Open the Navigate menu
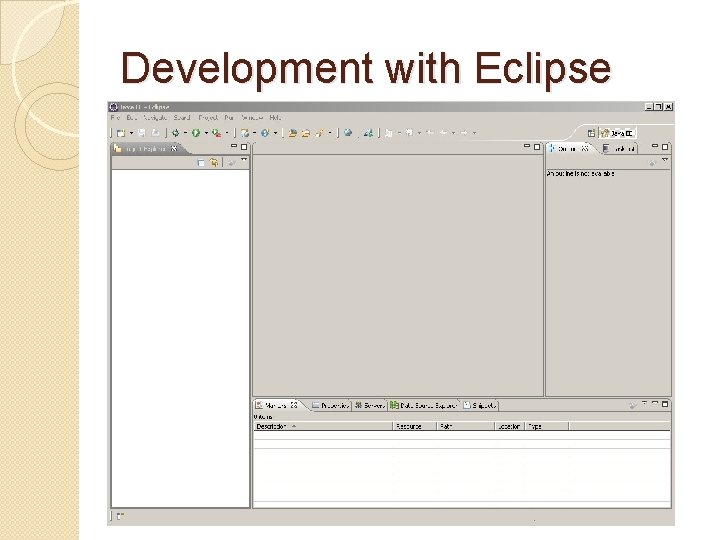 pos(155,118)
